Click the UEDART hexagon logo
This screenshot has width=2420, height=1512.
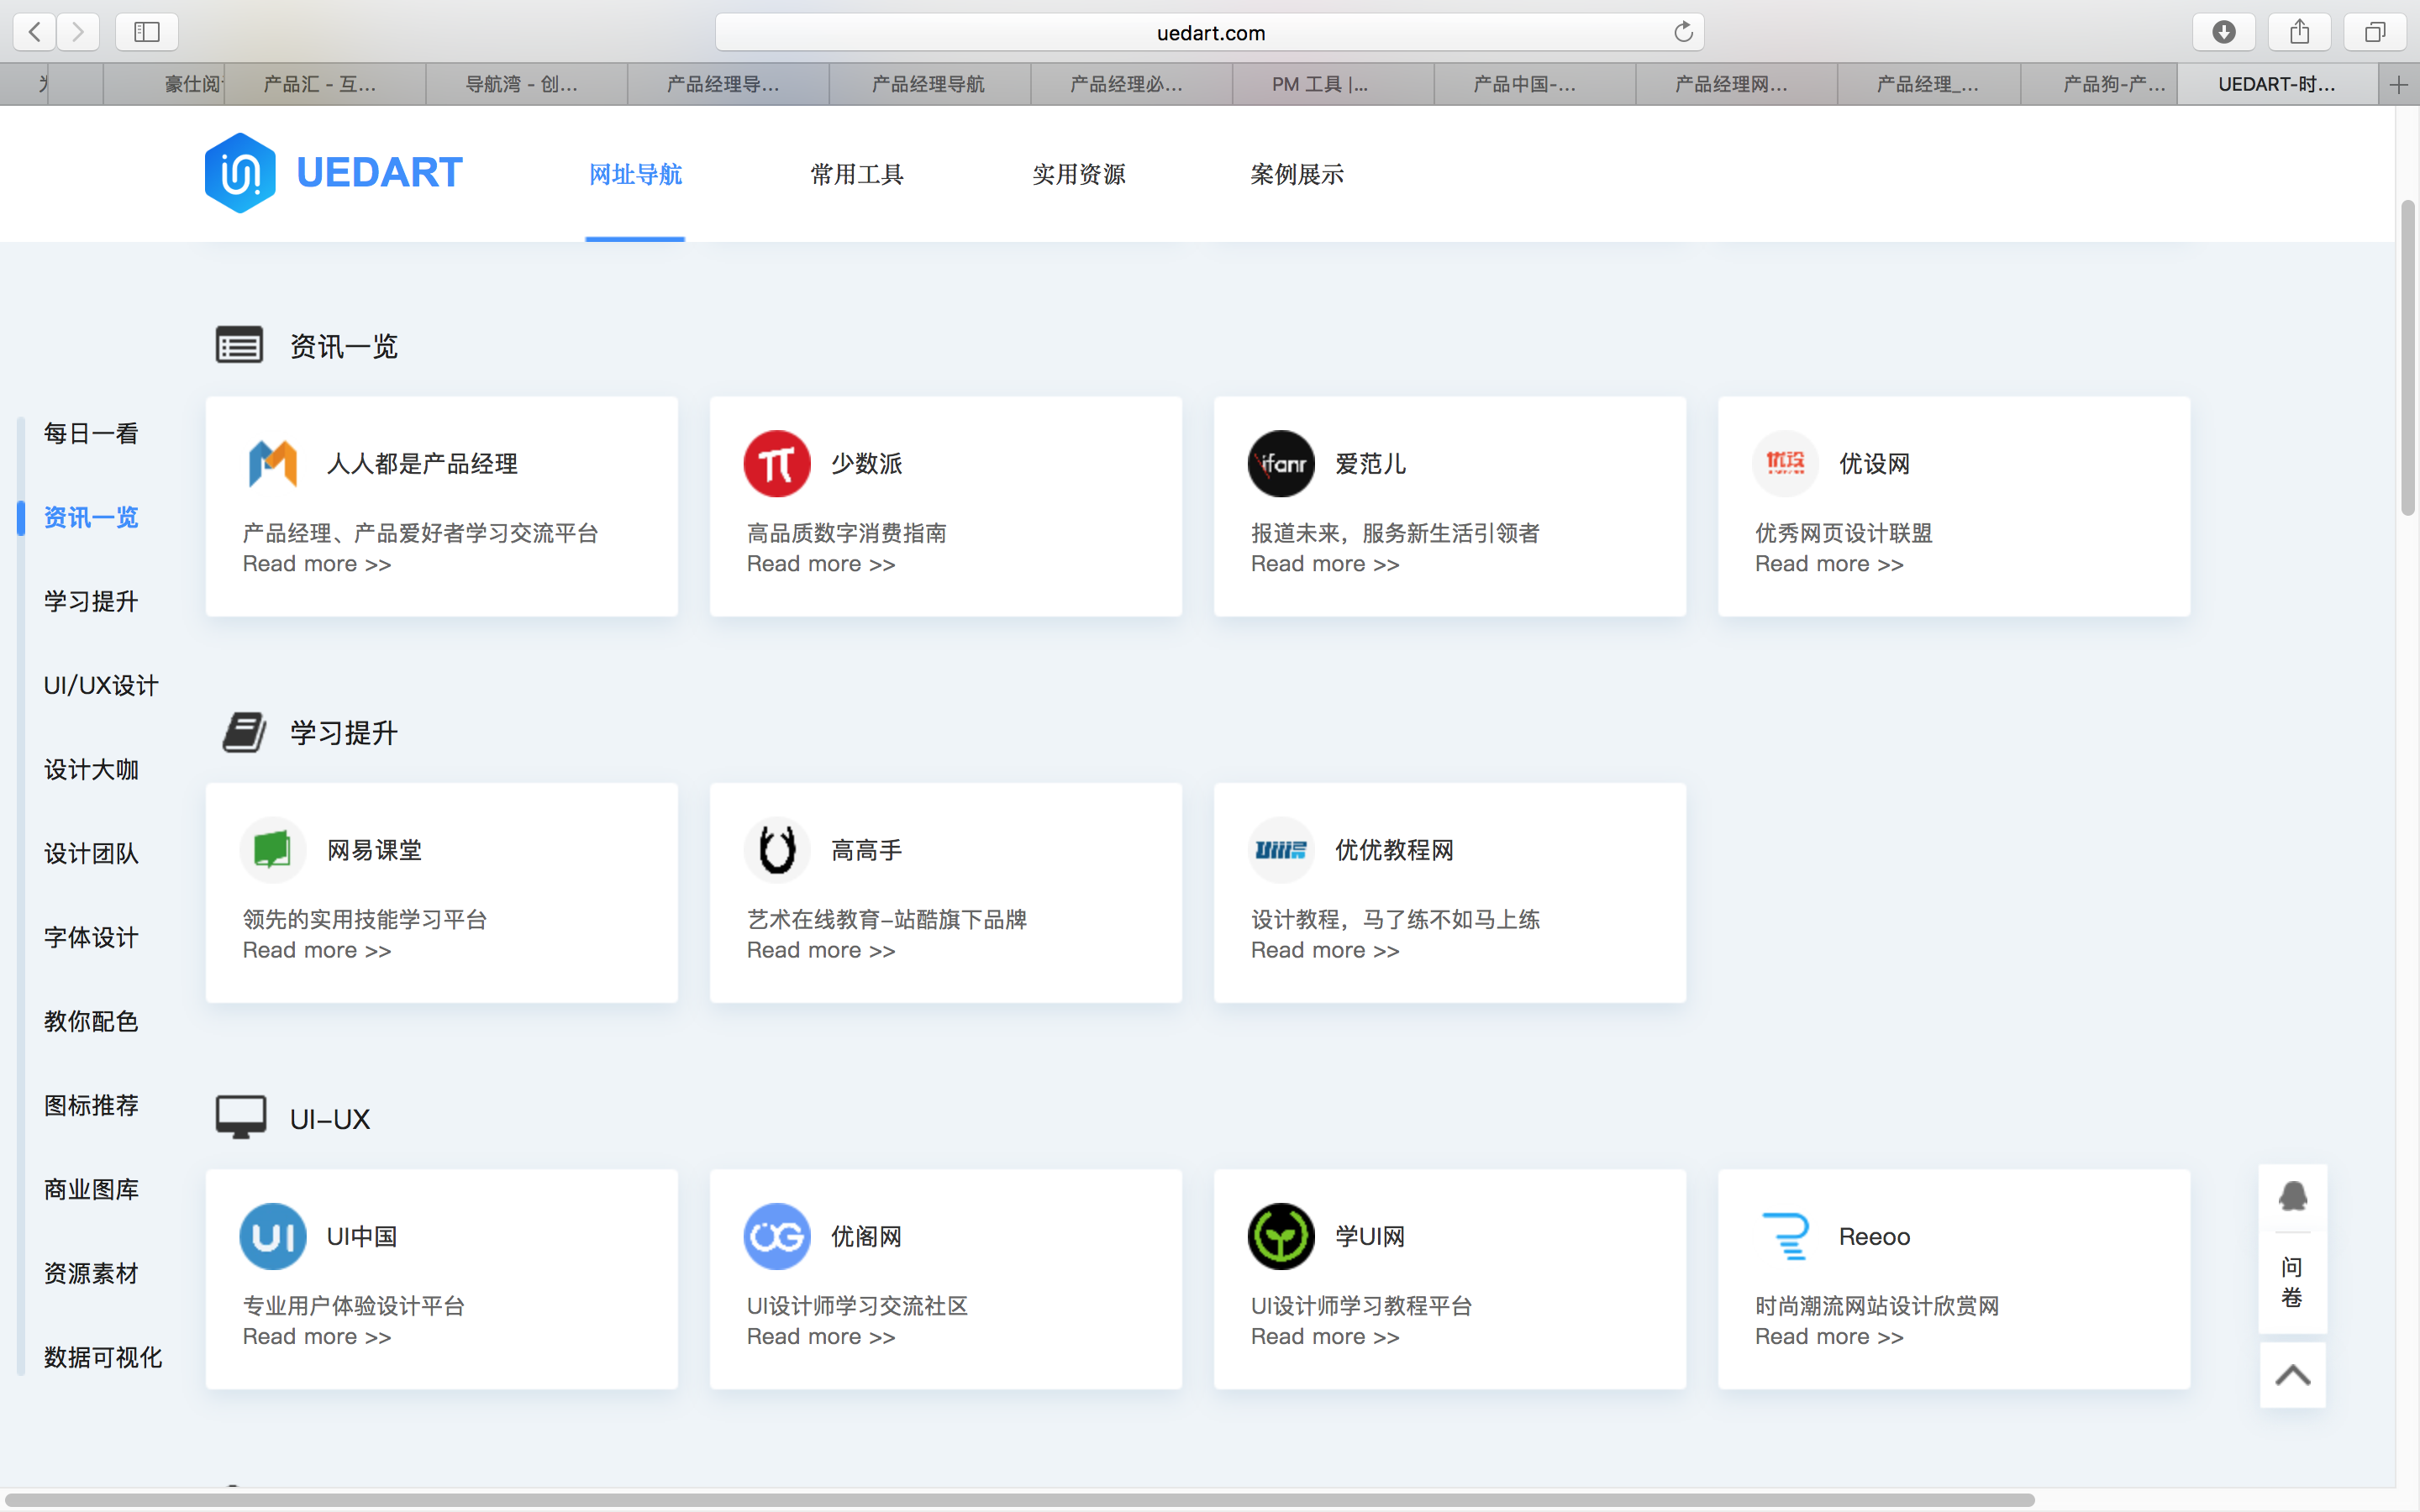[240, 173]
